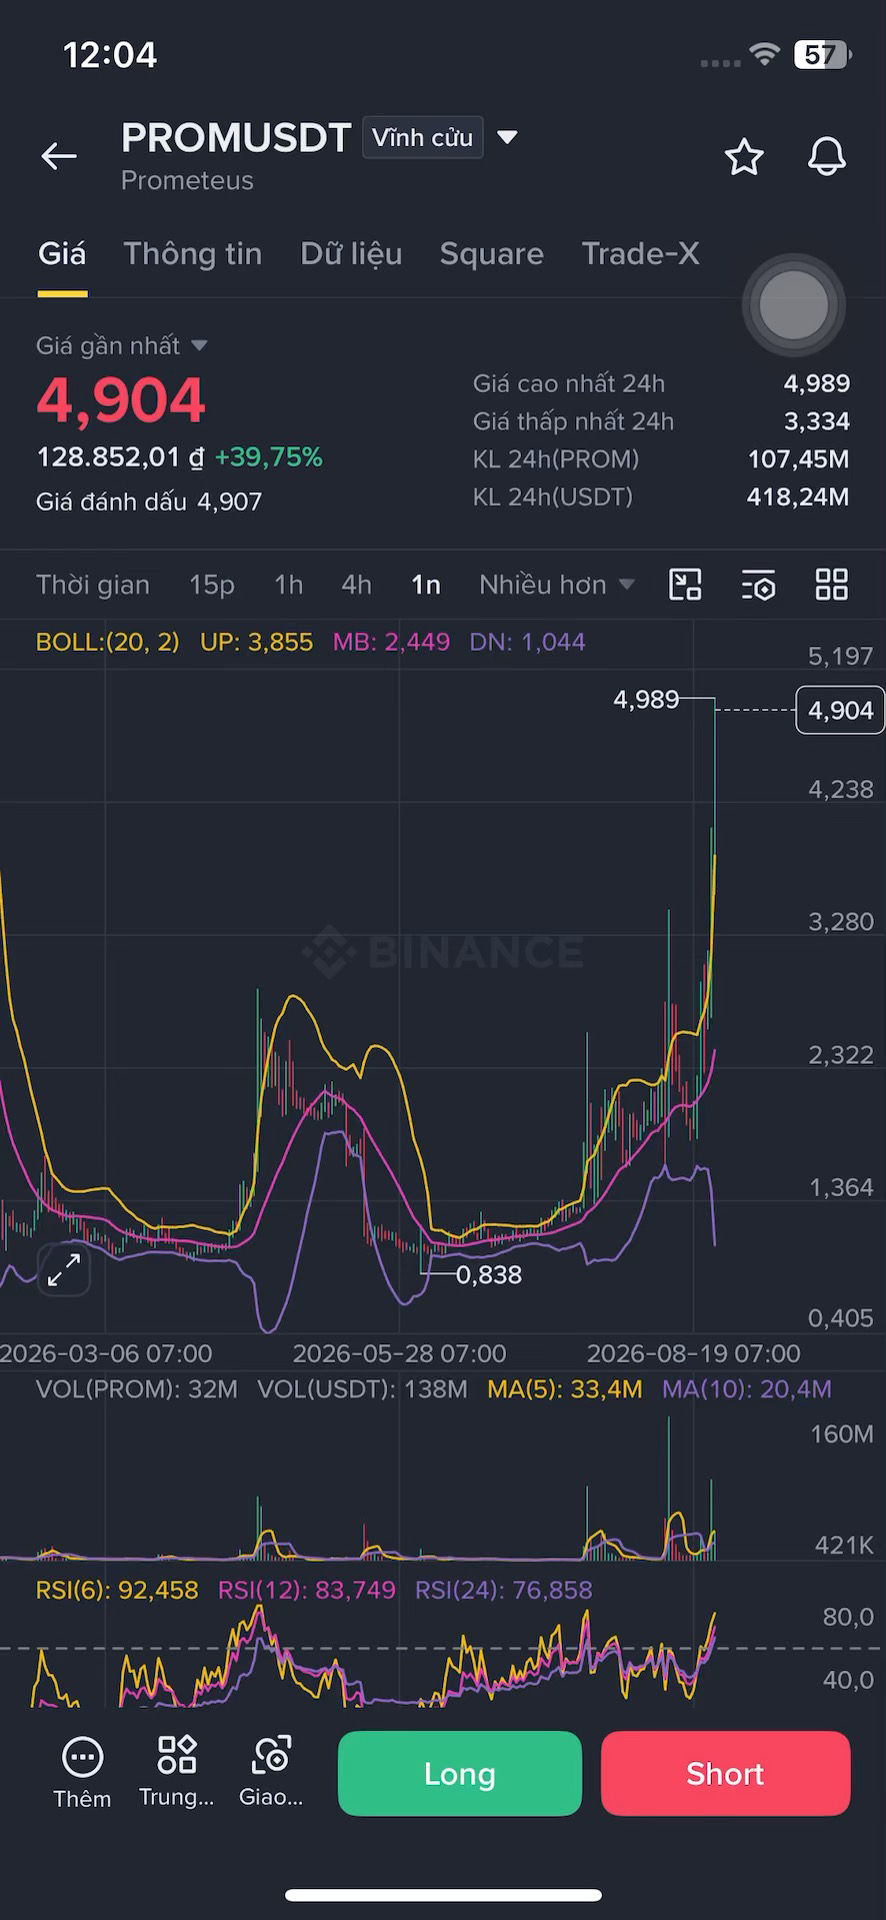Switch to the Thông tin tab

point(193,254)
